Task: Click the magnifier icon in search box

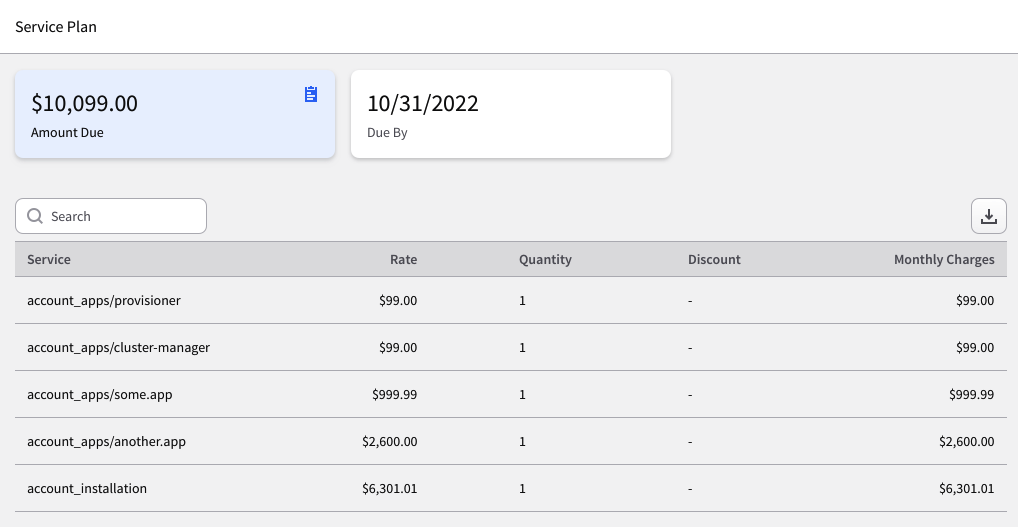Action: coord(35,216)
